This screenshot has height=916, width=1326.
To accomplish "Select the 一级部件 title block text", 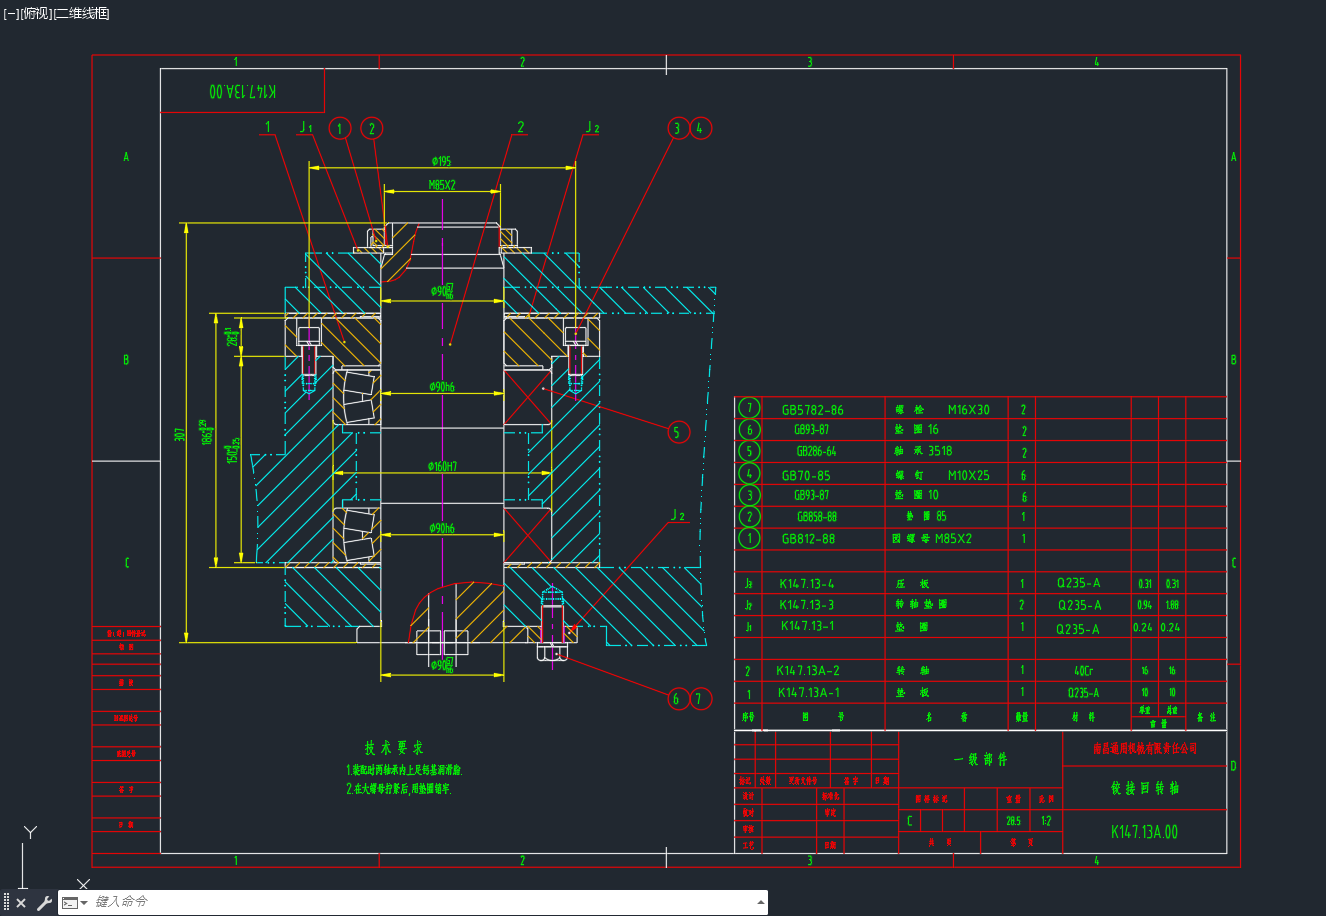I will pyautogui.click(x=981, y=760).
